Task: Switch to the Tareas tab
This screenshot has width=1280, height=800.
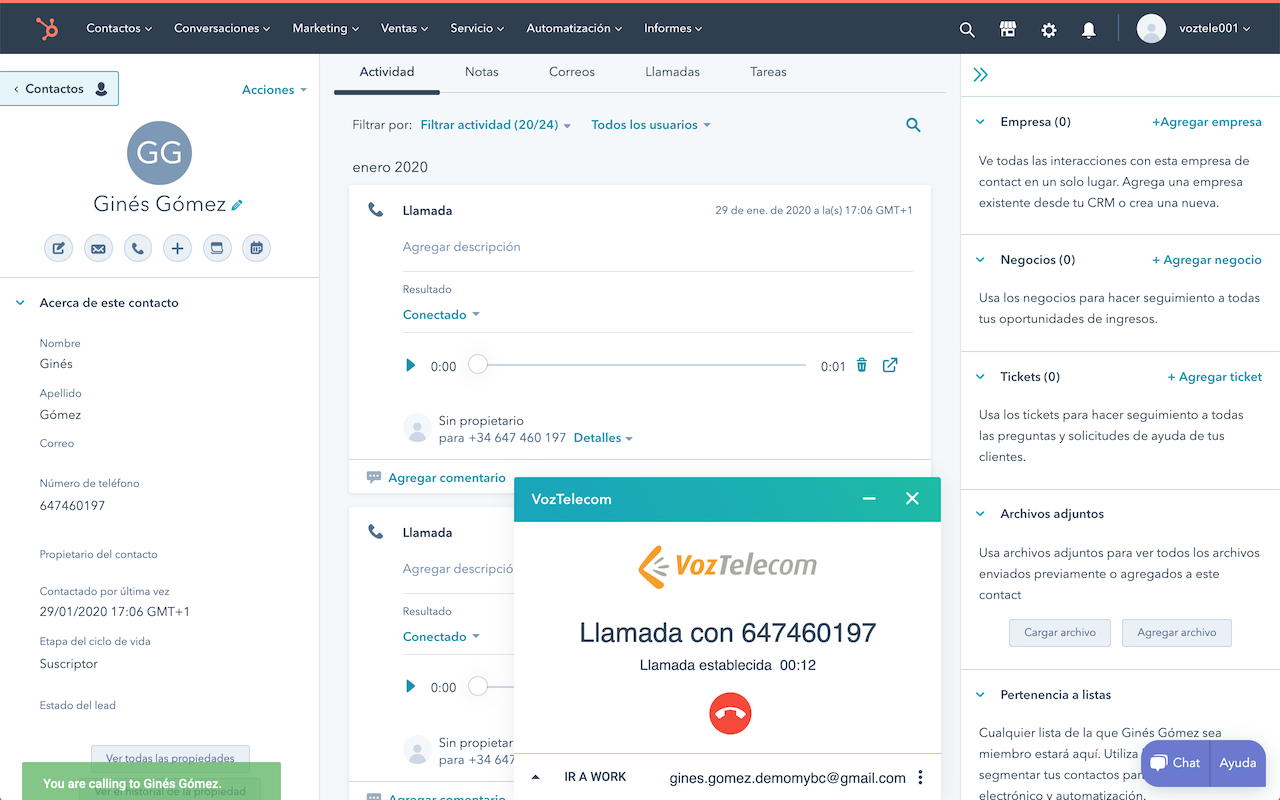Action: click(x=768, y=72)
